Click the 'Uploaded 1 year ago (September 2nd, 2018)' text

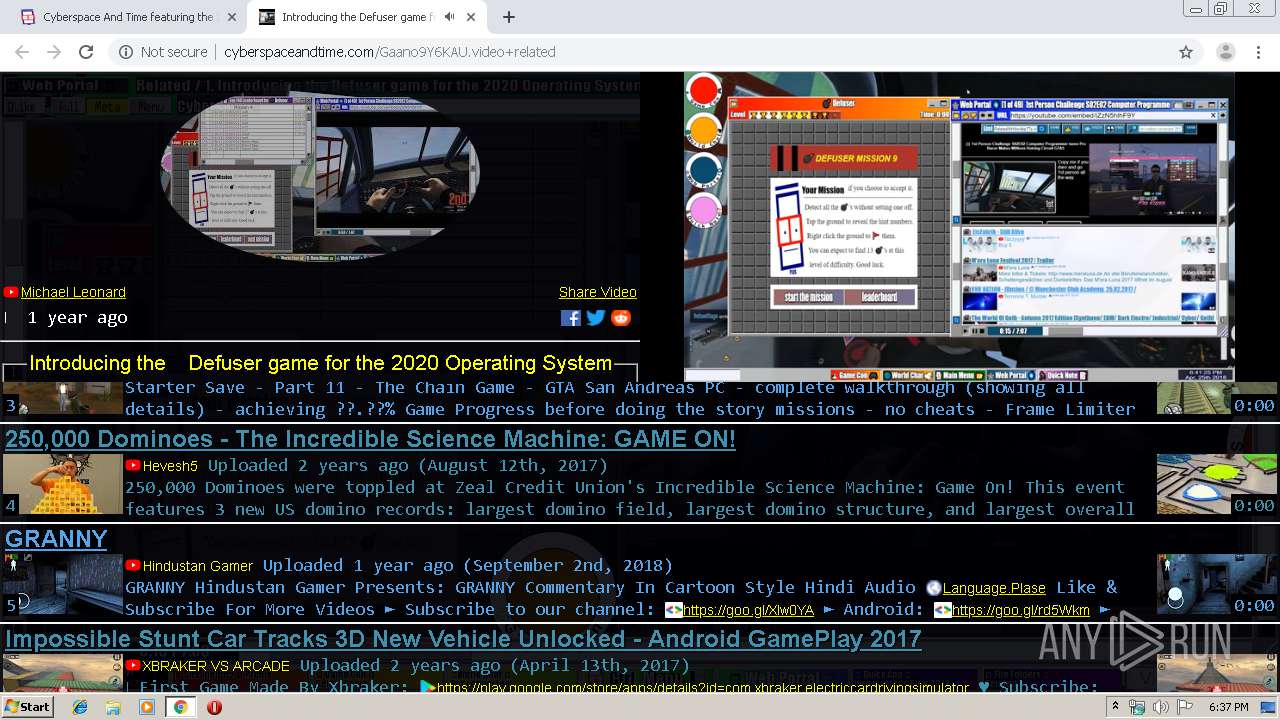[x=468, y=565]
